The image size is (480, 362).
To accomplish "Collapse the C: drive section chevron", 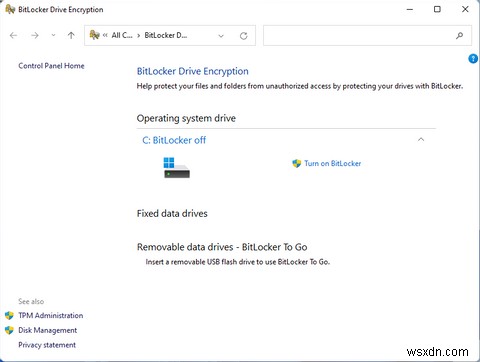I will 421,139.
